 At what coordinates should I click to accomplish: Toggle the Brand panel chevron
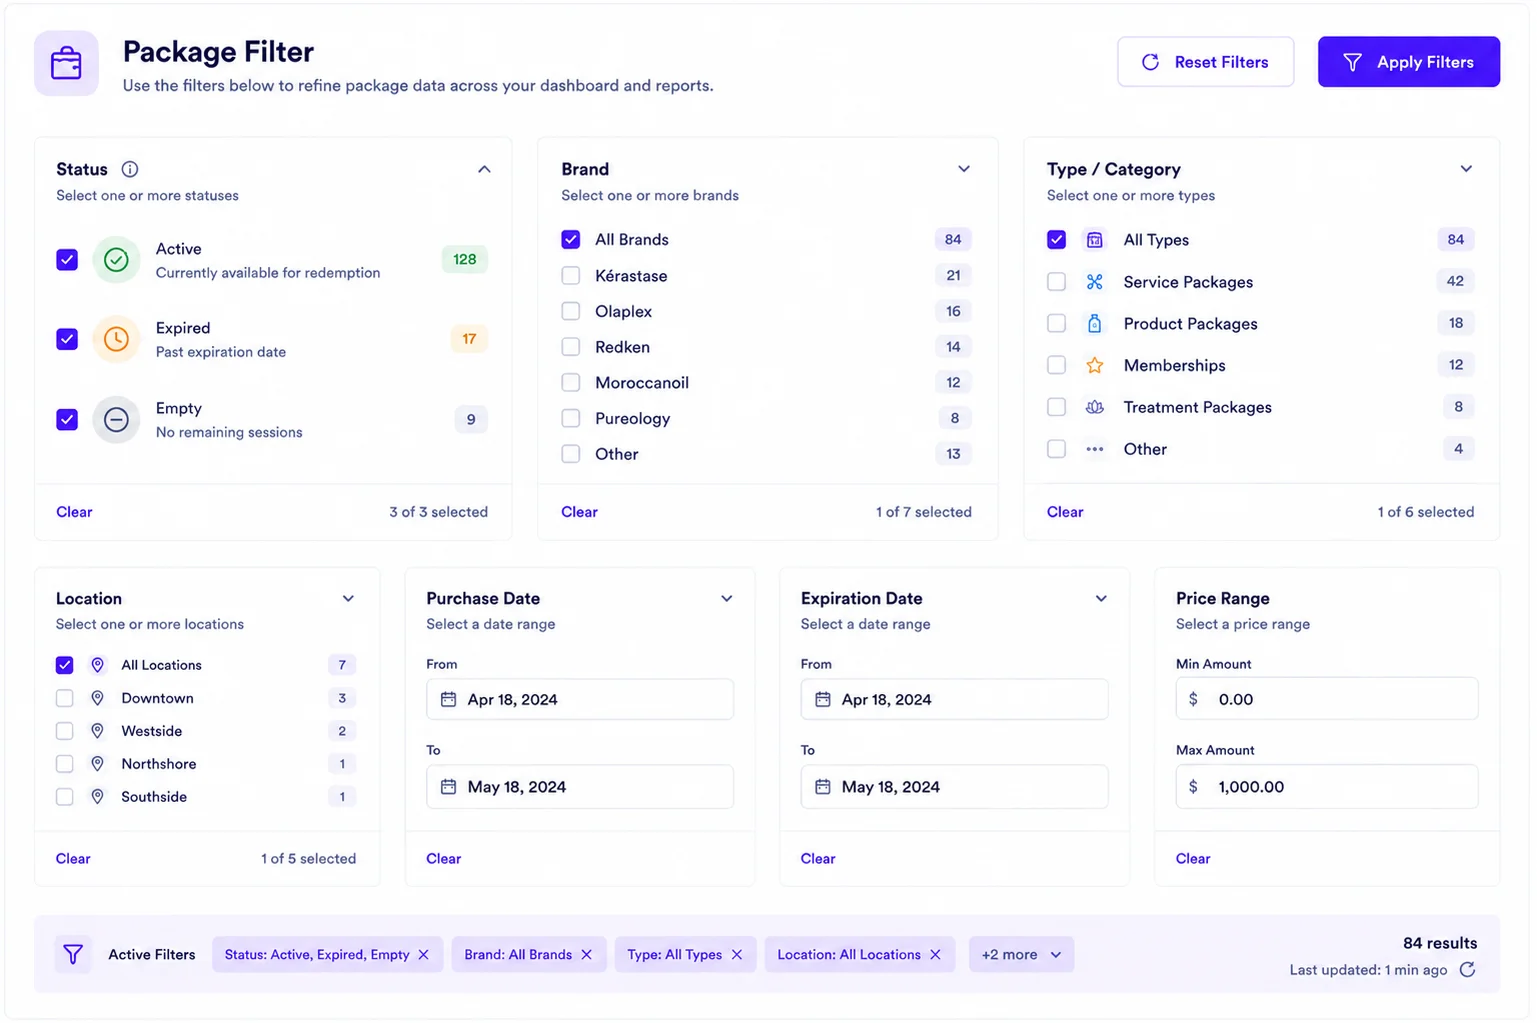pyautogui.click(x=964, y=169)
